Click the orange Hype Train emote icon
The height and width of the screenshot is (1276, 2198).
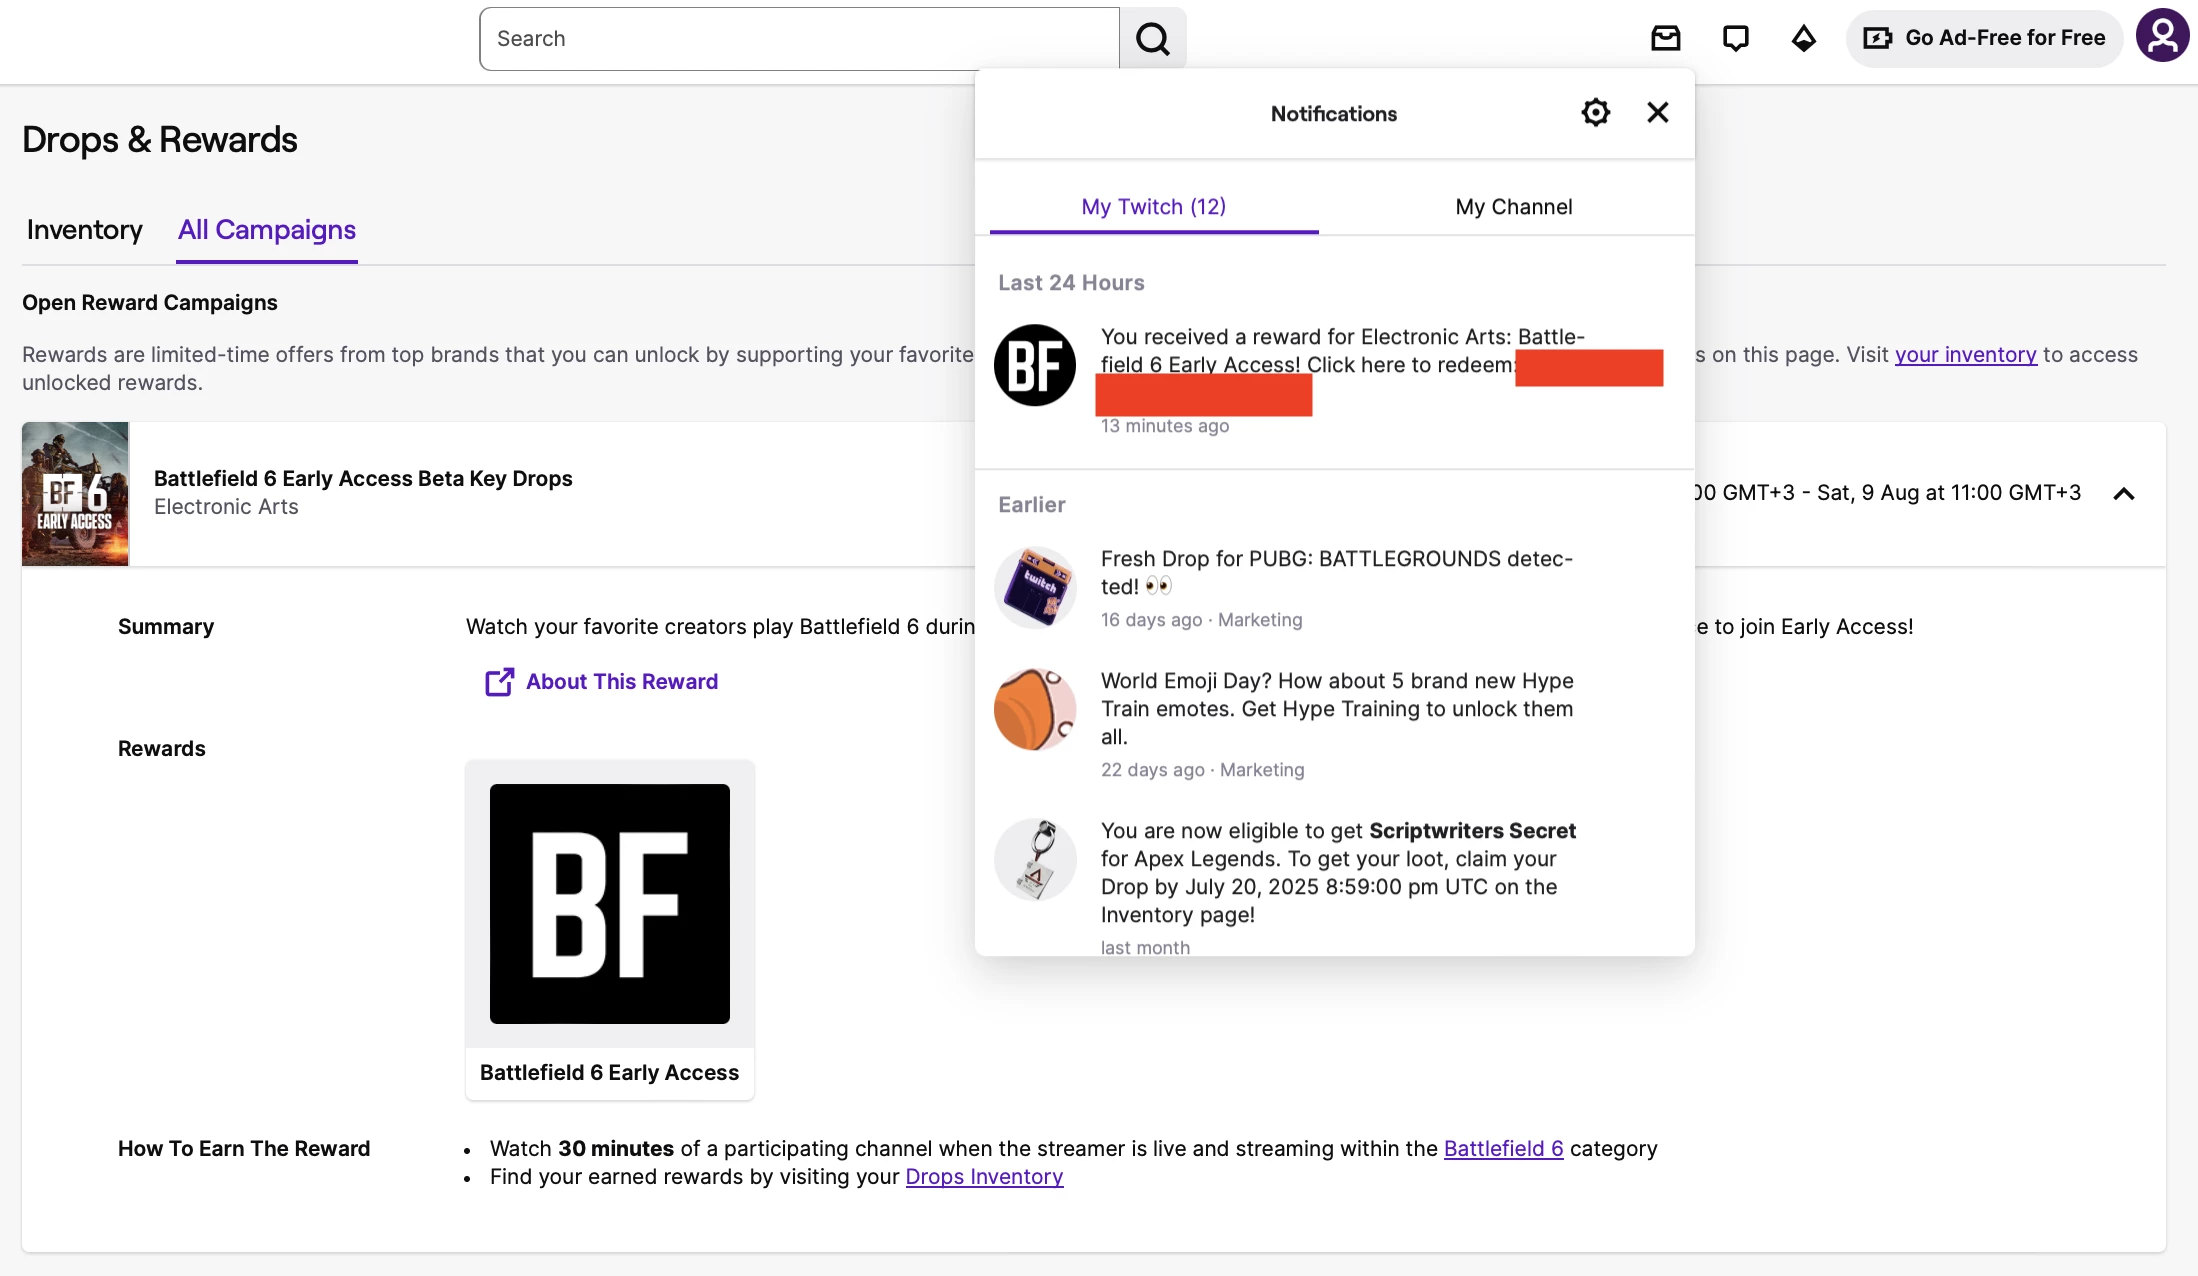pos(1034,709)
